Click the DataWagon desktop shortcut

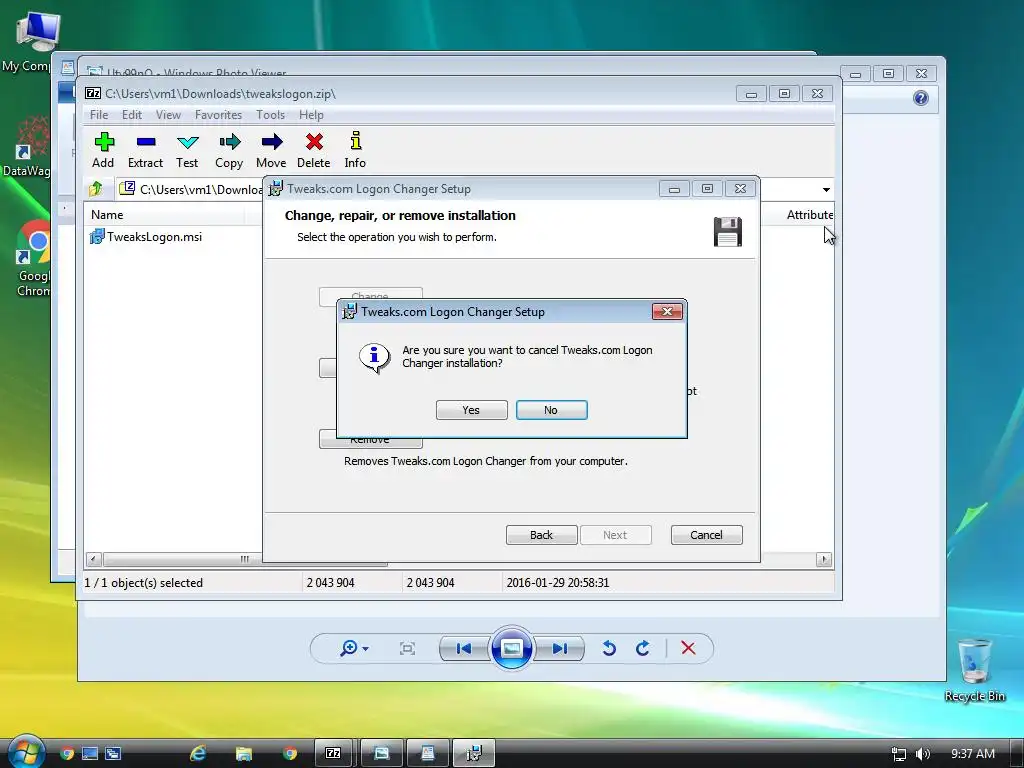click(x=29, y=148)
